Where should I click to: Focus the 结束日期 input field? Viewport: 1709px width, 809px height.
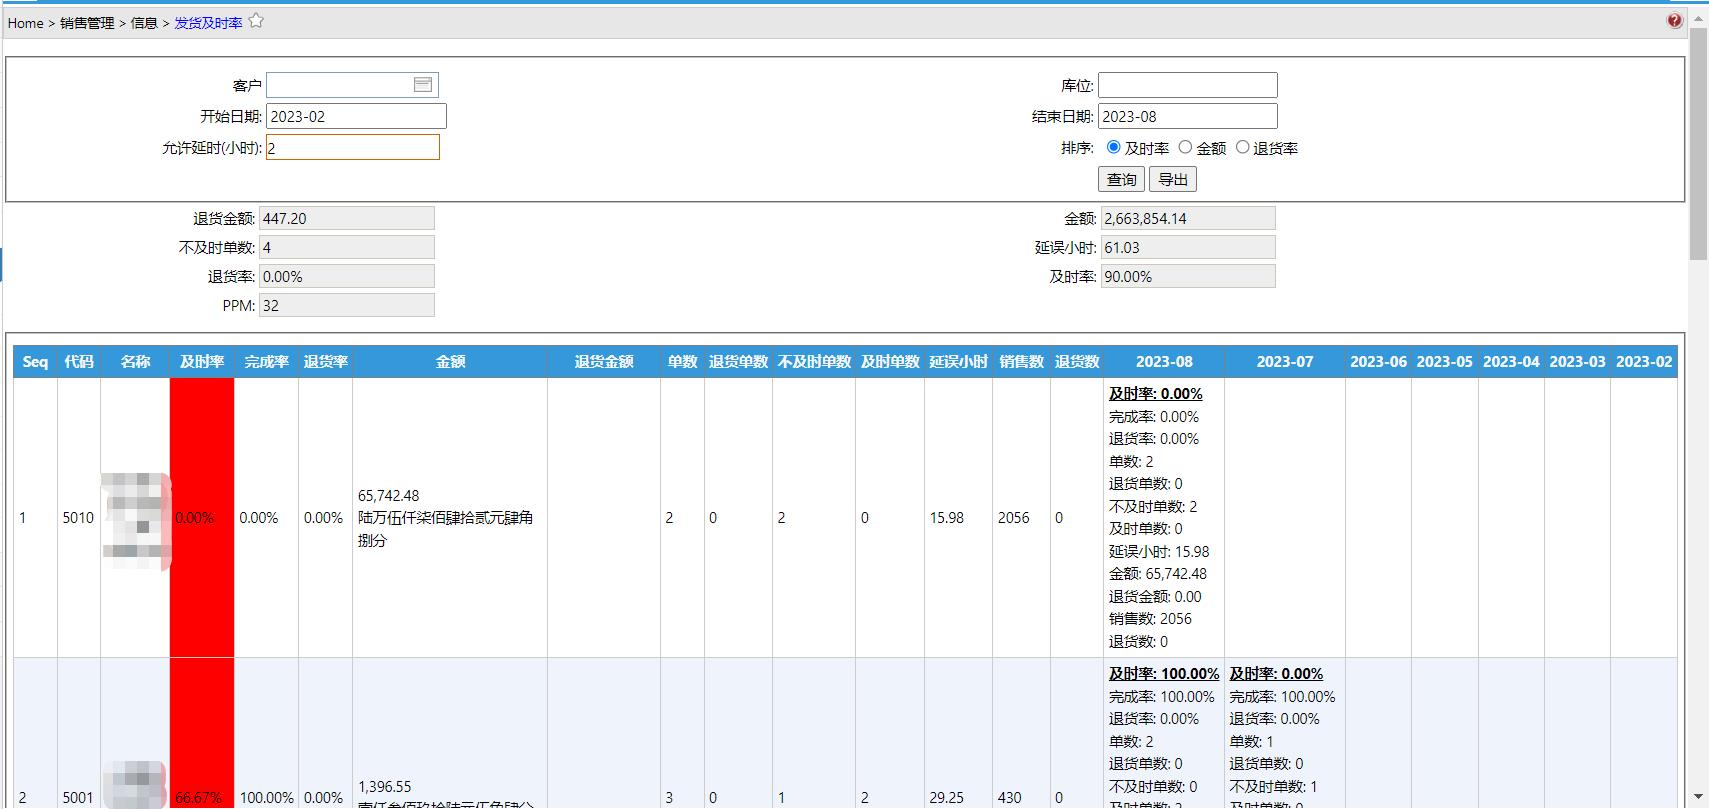(1187, 116)
